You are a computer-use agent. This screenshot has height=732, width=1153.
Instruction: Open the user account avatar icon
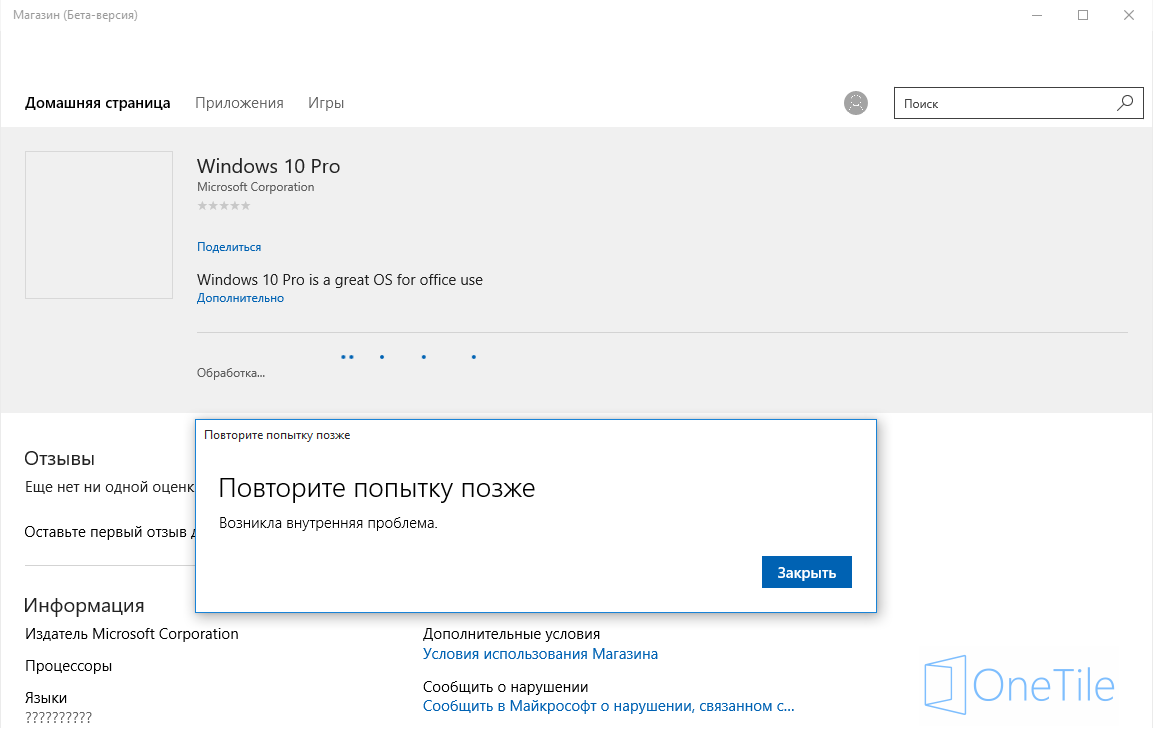click(x=855, y=103)
